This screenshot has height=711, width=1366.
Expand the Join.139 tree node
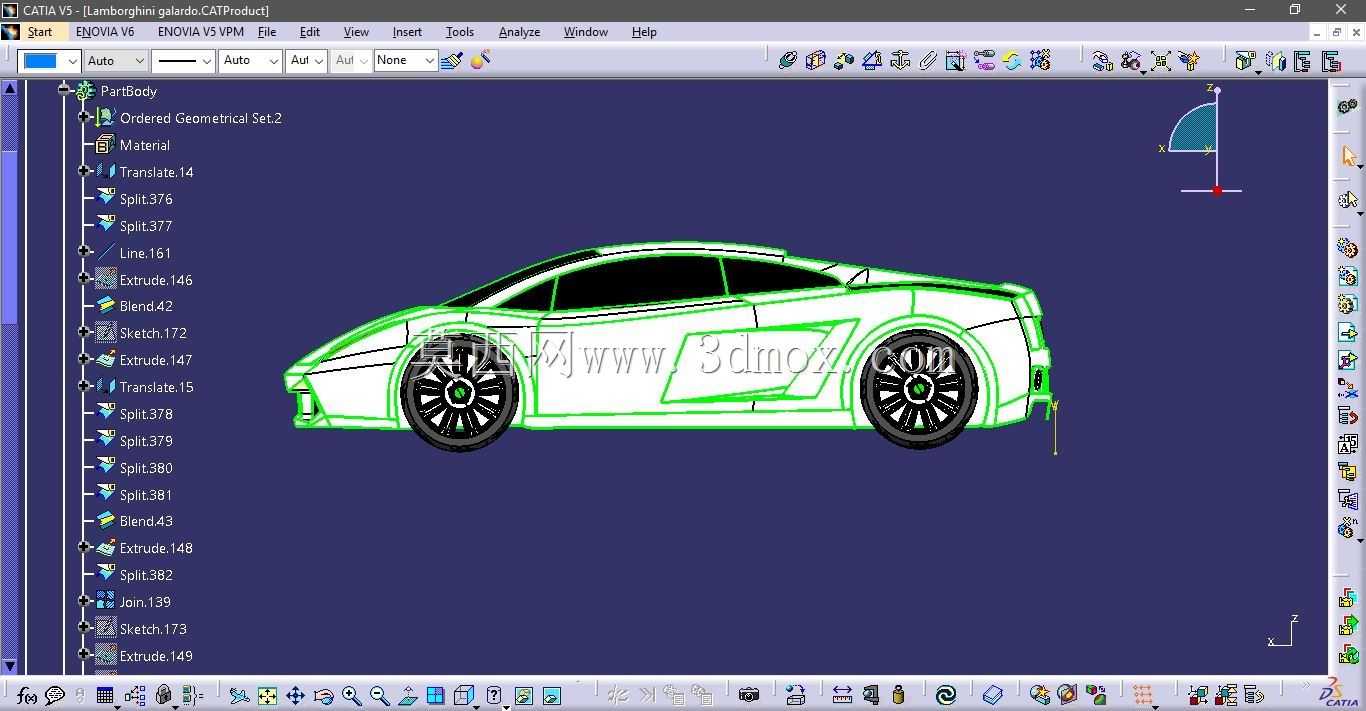[x=85, y=601]
